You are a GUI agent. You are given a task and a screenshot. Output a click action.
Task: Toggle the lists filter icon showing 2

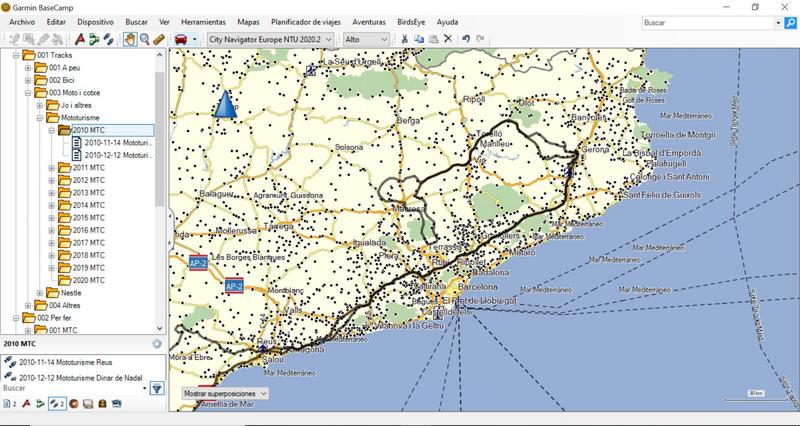pos(9,404)
